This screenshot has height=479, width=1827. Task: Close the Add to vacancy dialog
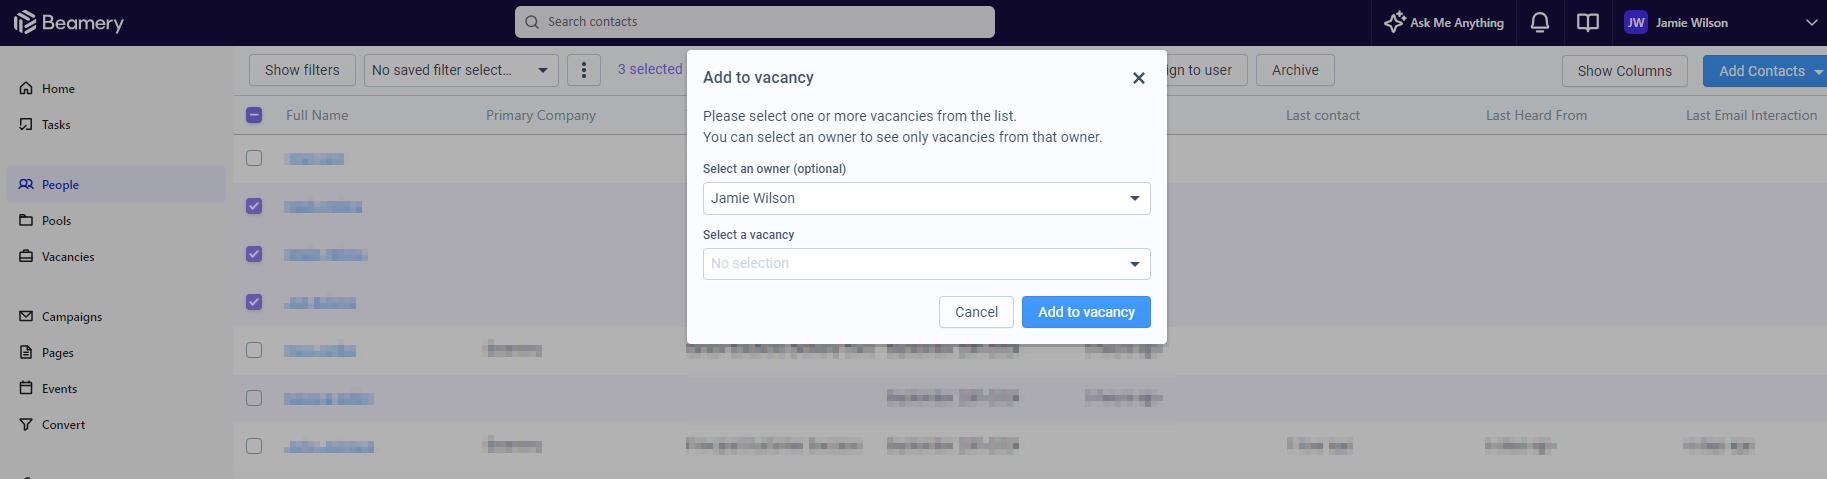point(1138,78)
